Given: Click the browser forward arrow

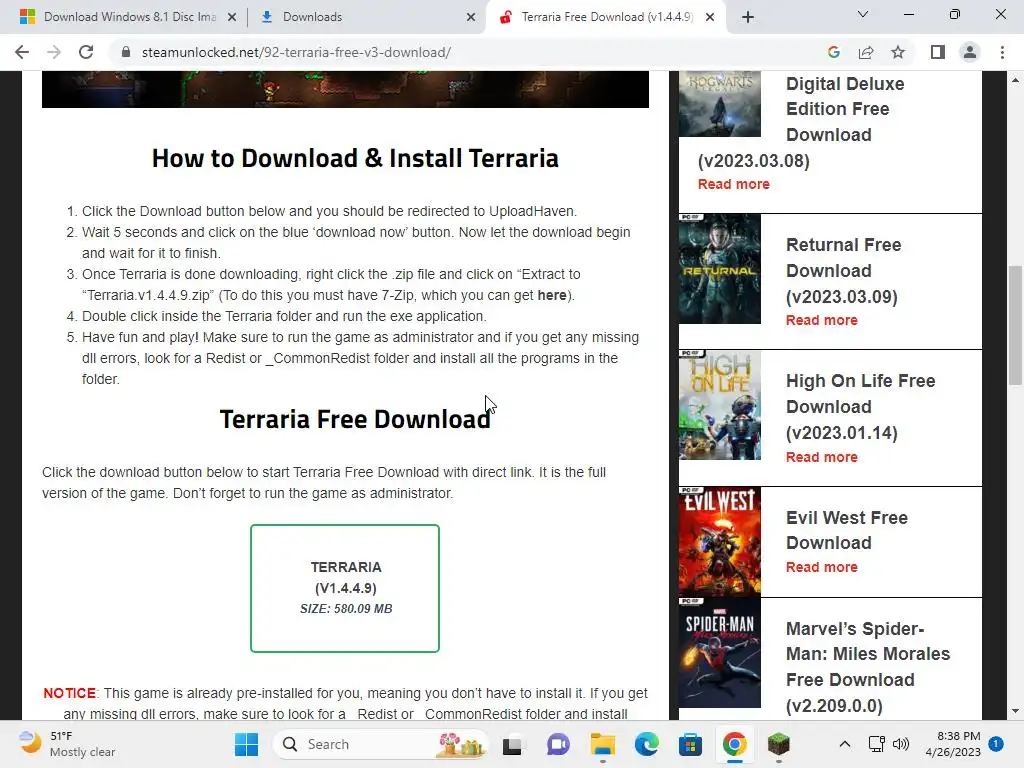Looking at the screenshot, I should pyautogui.click(x=54, y=52).
